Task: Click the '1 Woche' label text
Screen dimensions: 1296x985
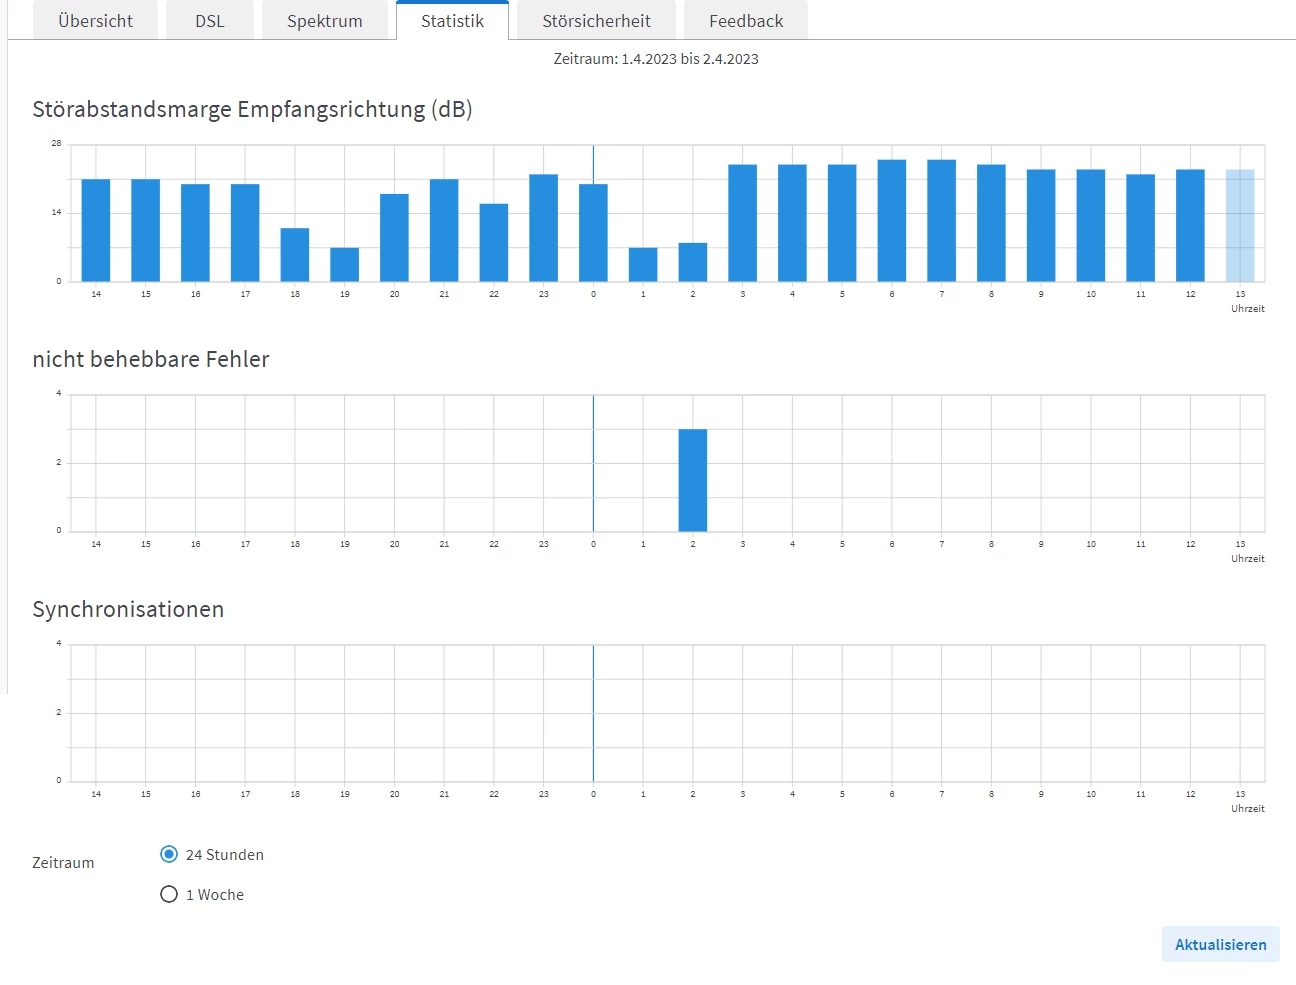Action: coord(215,895)
